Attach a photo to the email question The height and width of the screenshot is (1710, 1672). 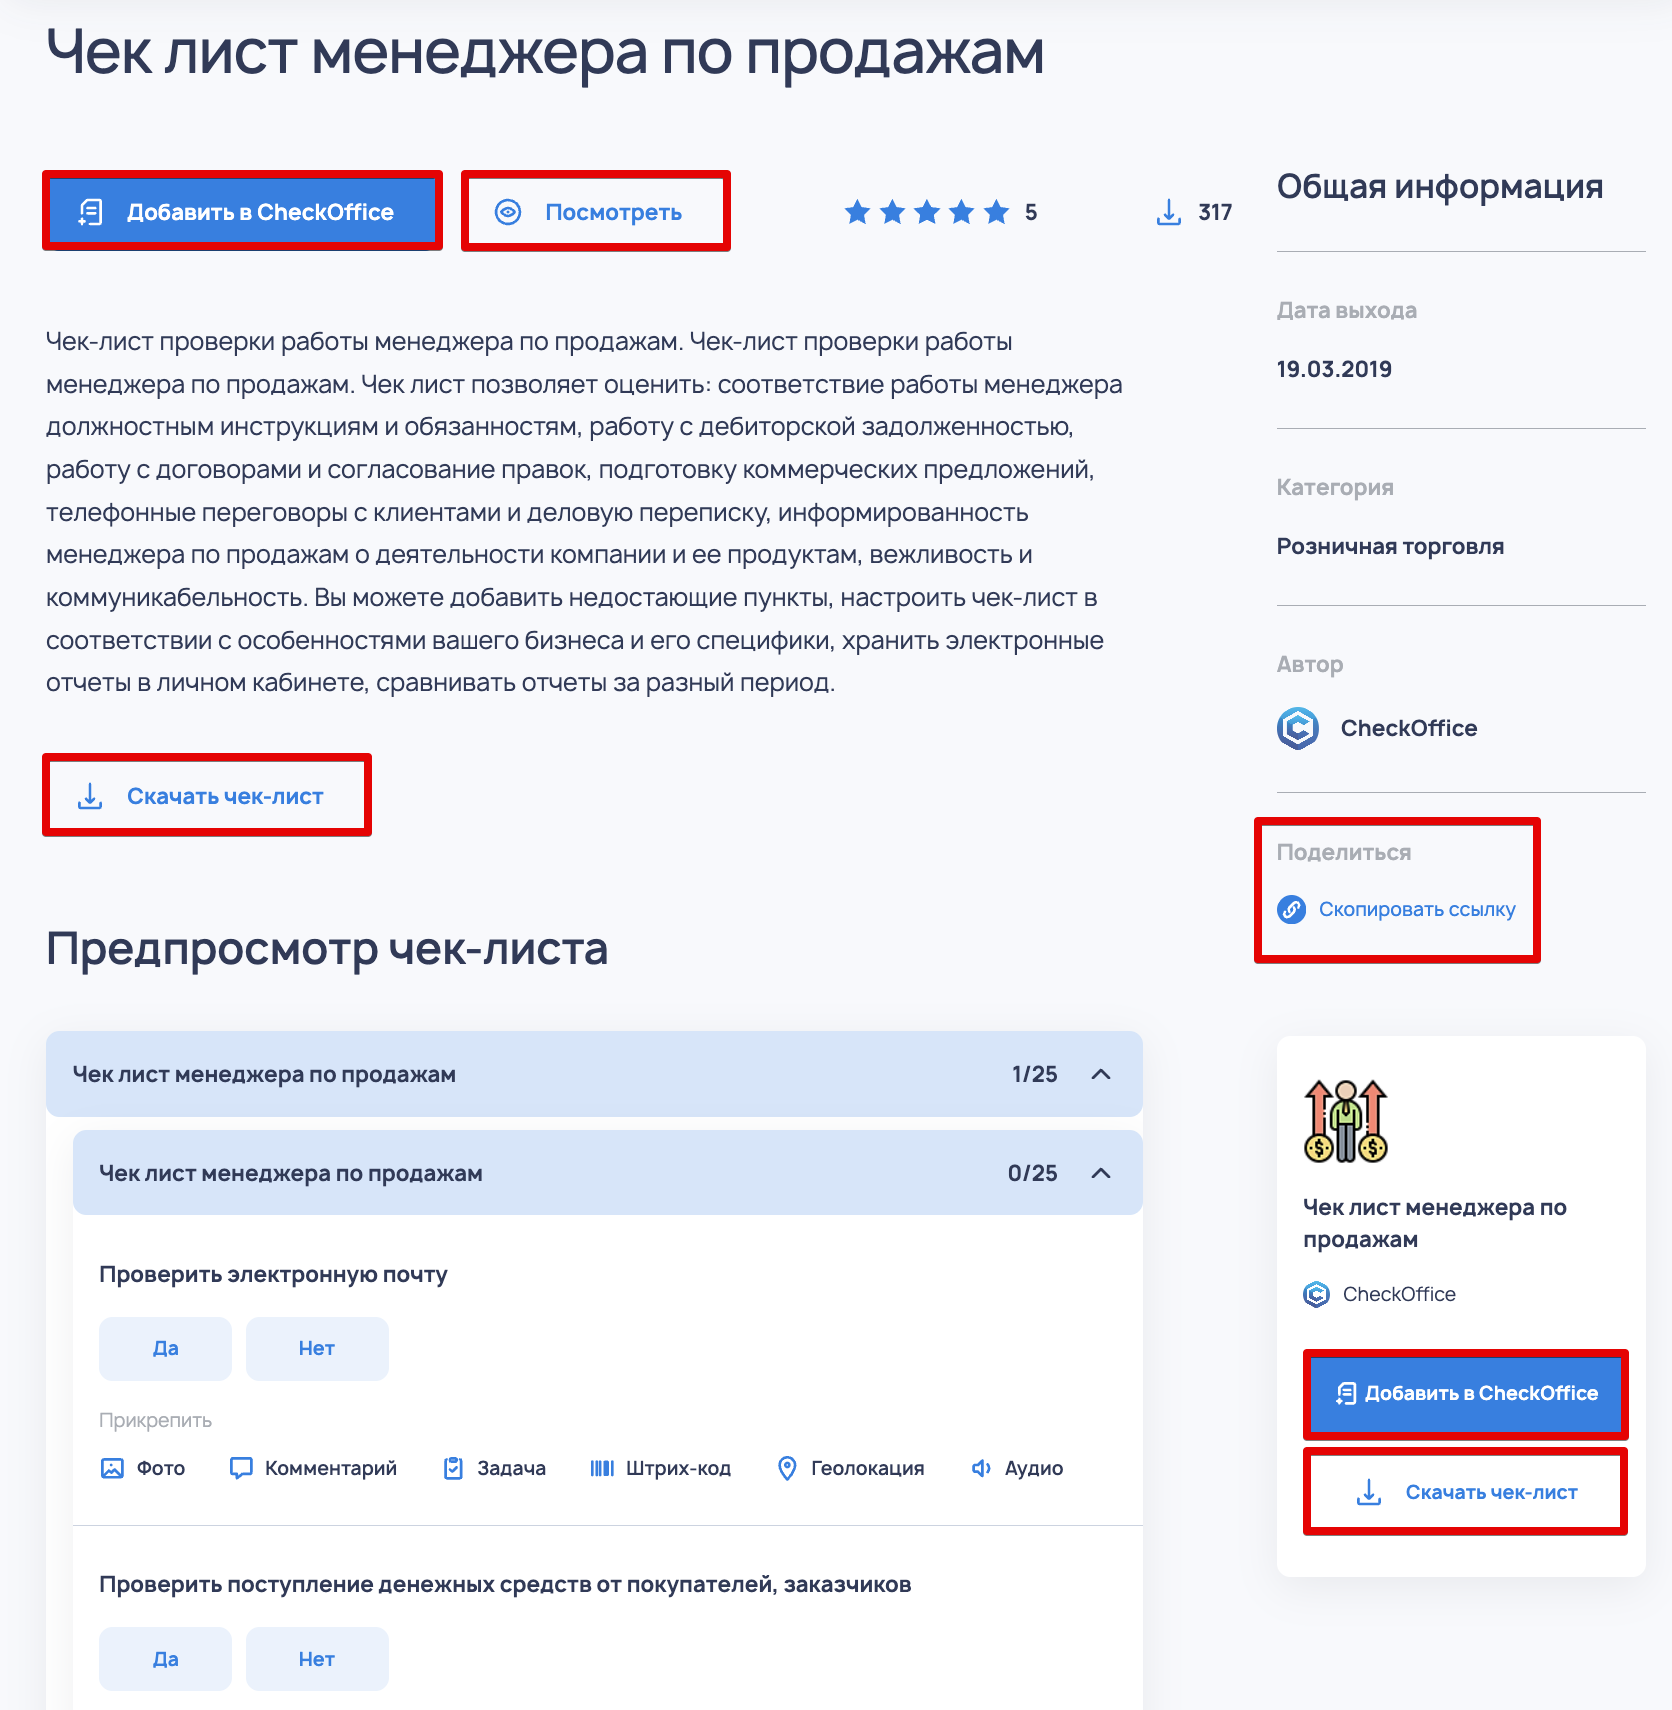[x=113, y=1468]
